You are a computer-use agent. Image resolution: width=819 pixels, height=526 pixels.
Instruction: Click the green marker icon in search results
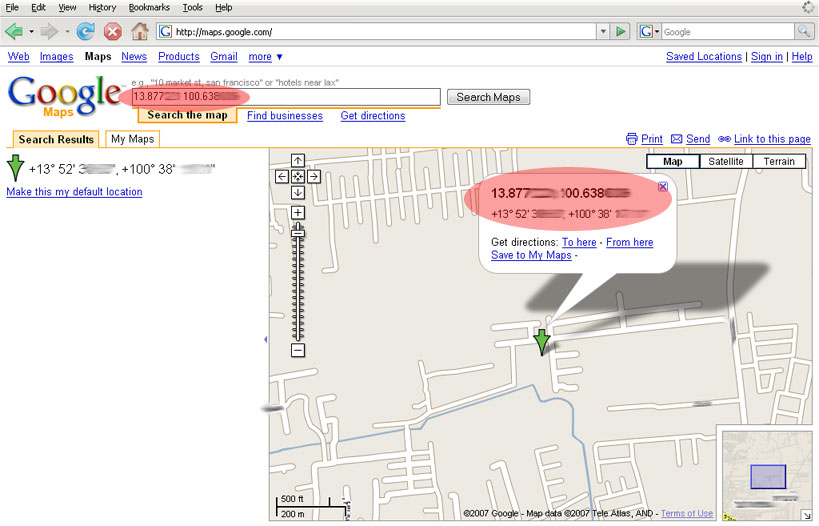[15, 168]
